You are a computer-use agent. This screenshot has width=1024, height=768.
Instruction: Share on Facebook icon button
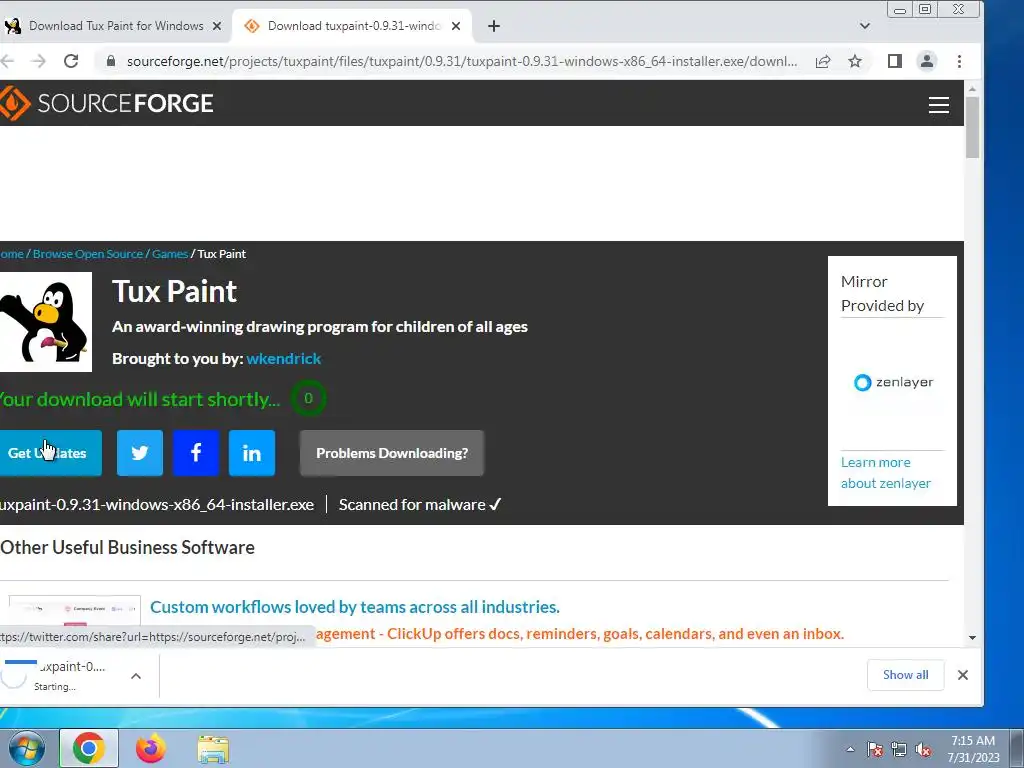click(196, 453)
